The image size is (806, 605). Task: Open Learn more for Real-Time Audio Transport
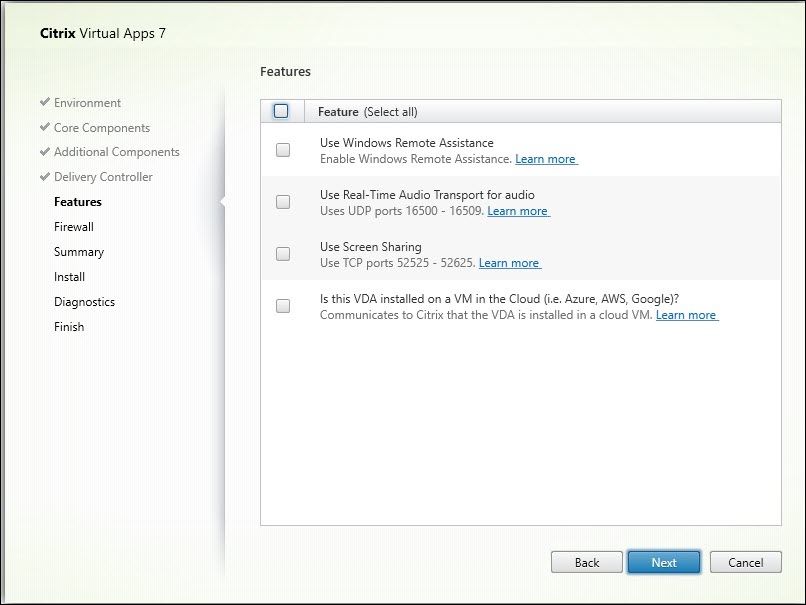point(518,211)
